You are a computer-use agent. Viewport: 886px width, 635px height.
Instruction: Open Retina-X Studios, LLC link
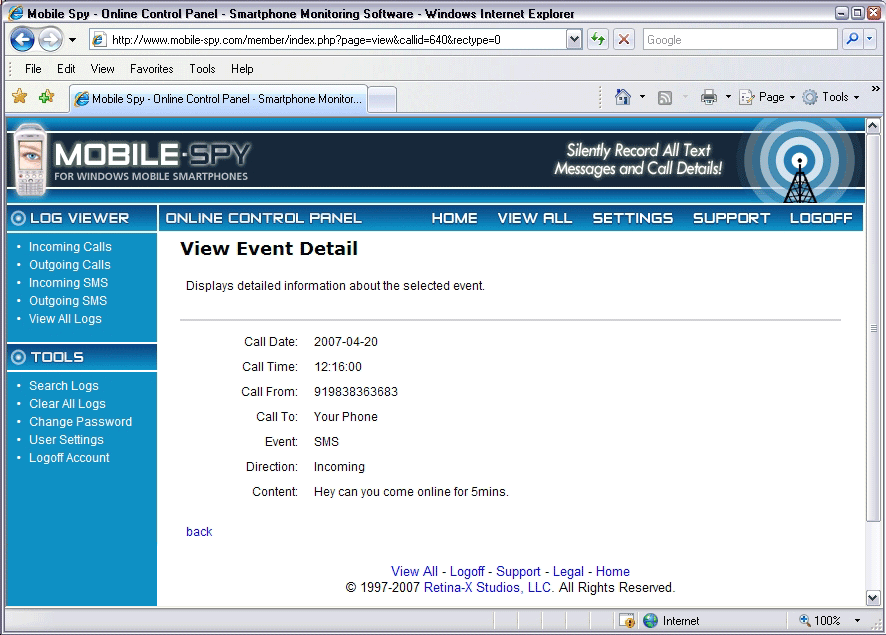pyautogui.click(x=489, y=588)
